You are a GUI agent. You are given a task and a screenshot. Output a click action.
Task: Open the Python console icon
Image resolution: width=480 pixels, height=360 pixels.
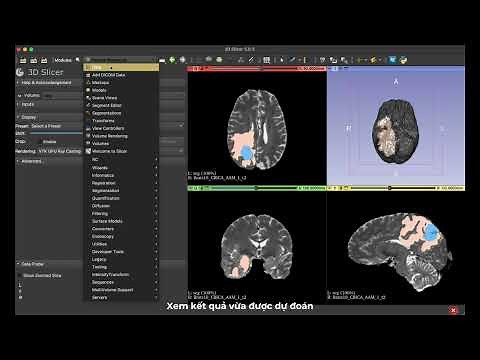pos(403,60)
